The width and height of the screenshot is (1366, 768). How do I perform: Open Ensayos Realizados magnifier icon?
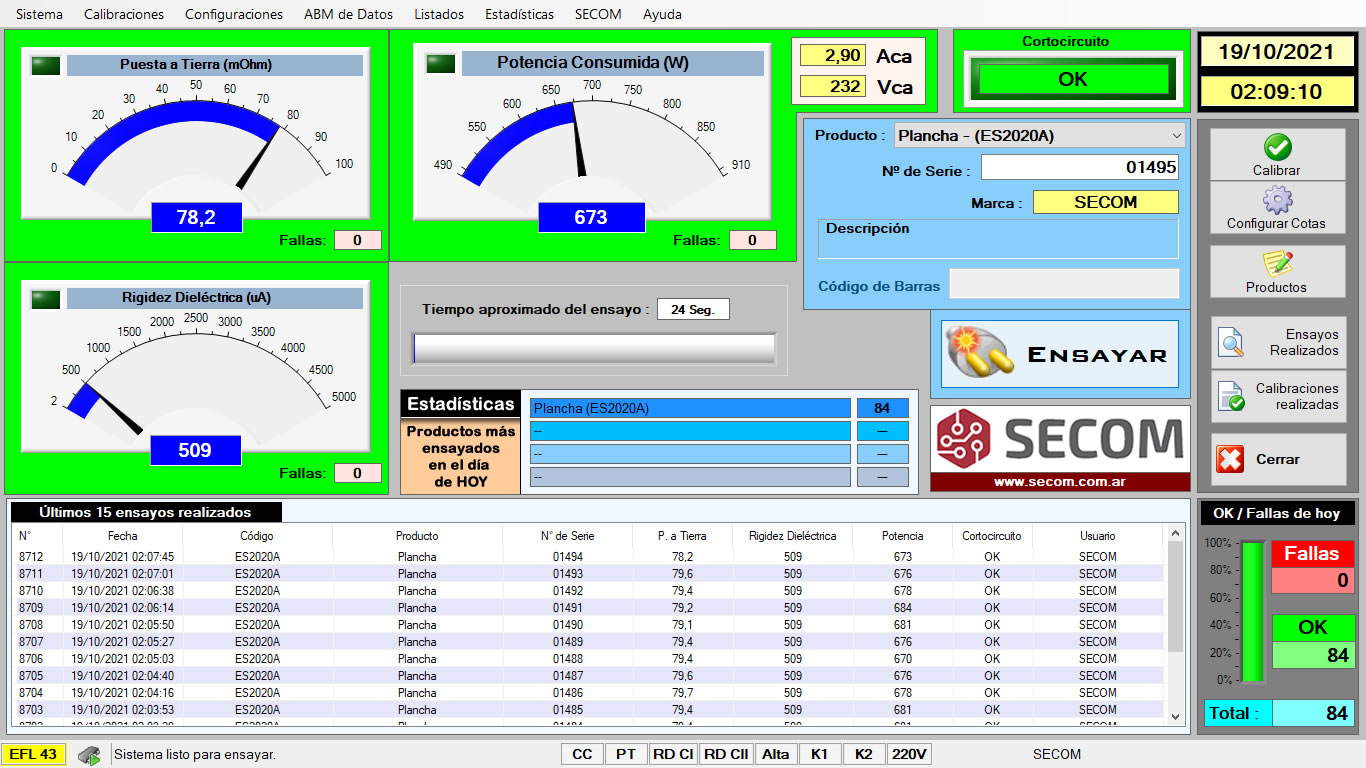1231,343
